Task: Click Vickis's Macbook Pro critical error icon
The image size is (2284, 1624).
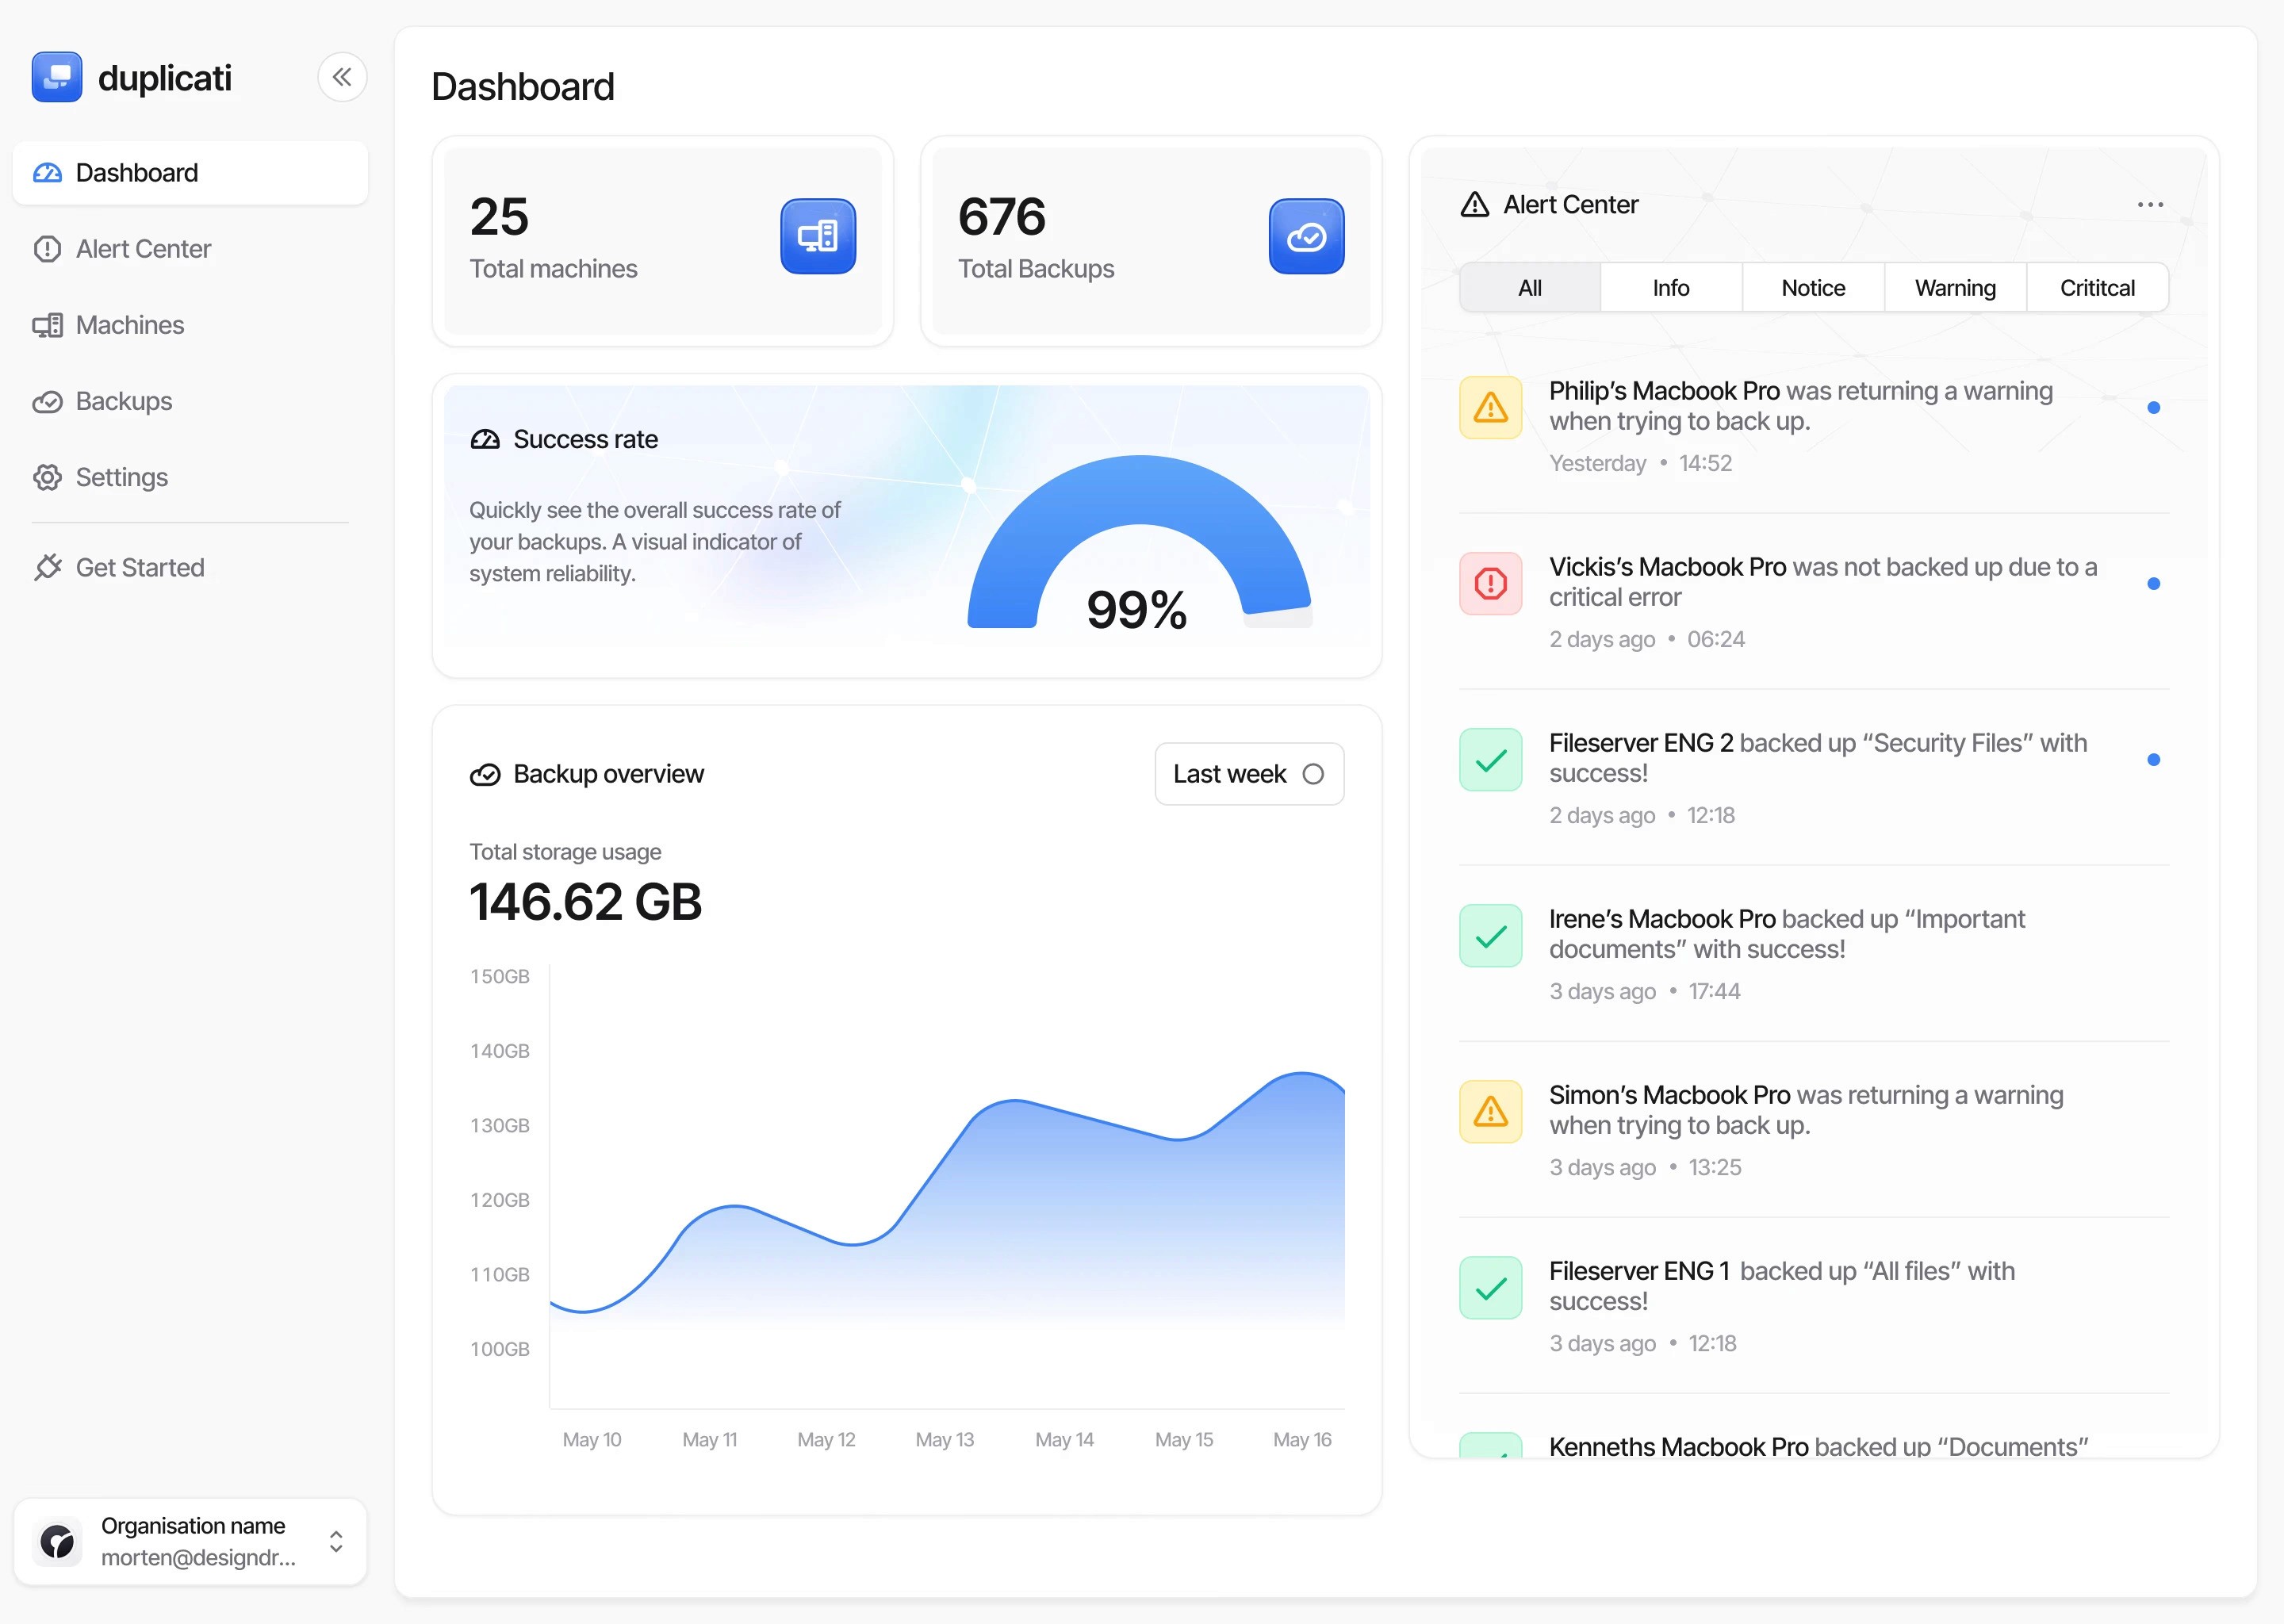Action: (1490, 583)
